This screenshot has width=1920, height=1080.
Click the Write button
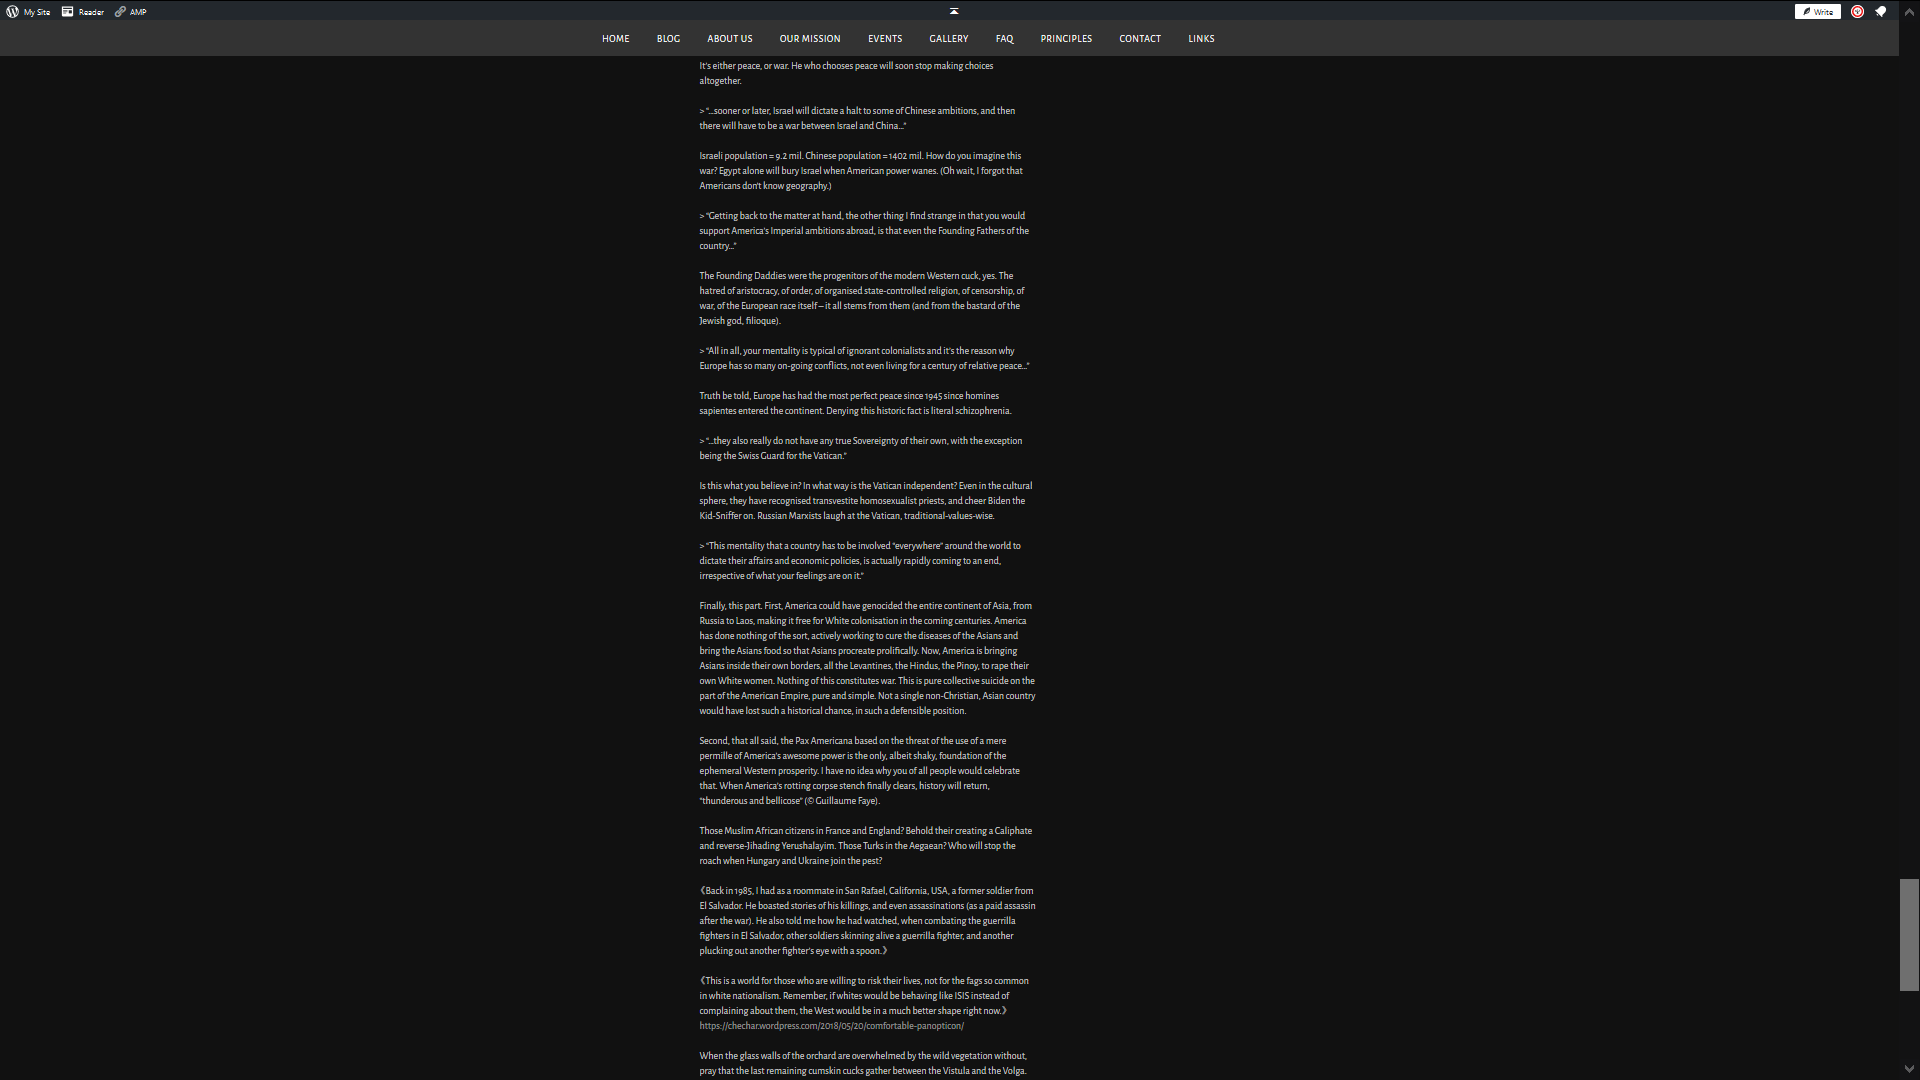click(x=1817, y=12)
